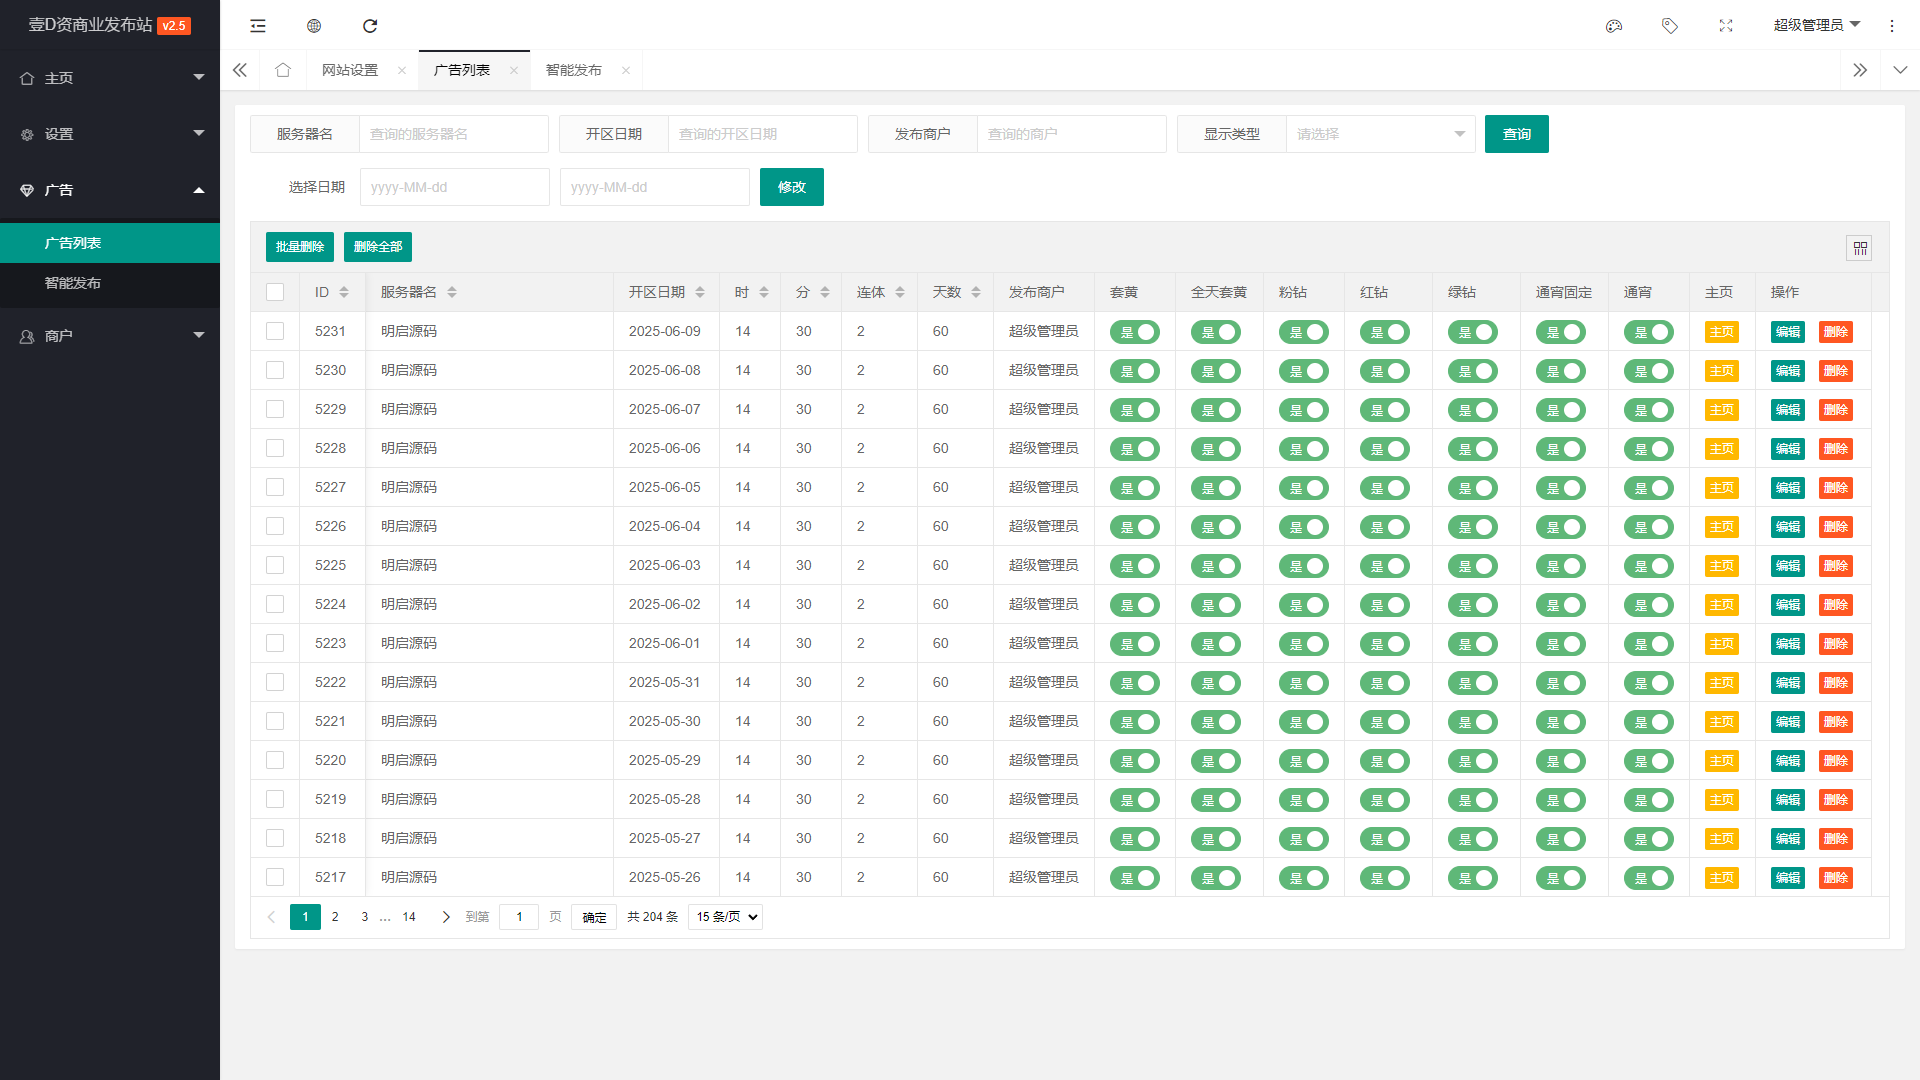The width and height of the screenshot is (1920, 1080).
Task: Click the globe language icon
Action: [313, 25]
